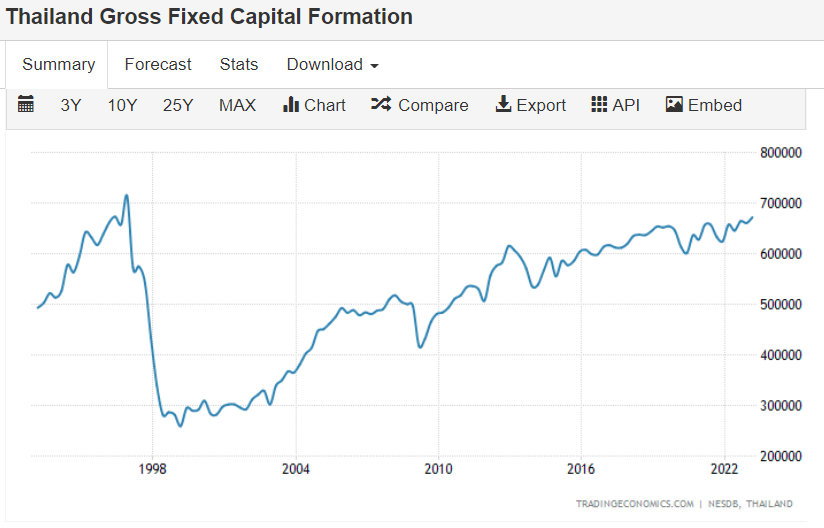This screenshot has width=824, height=528.
Task: Switch to the Summary tab
Action: point(58,65)
